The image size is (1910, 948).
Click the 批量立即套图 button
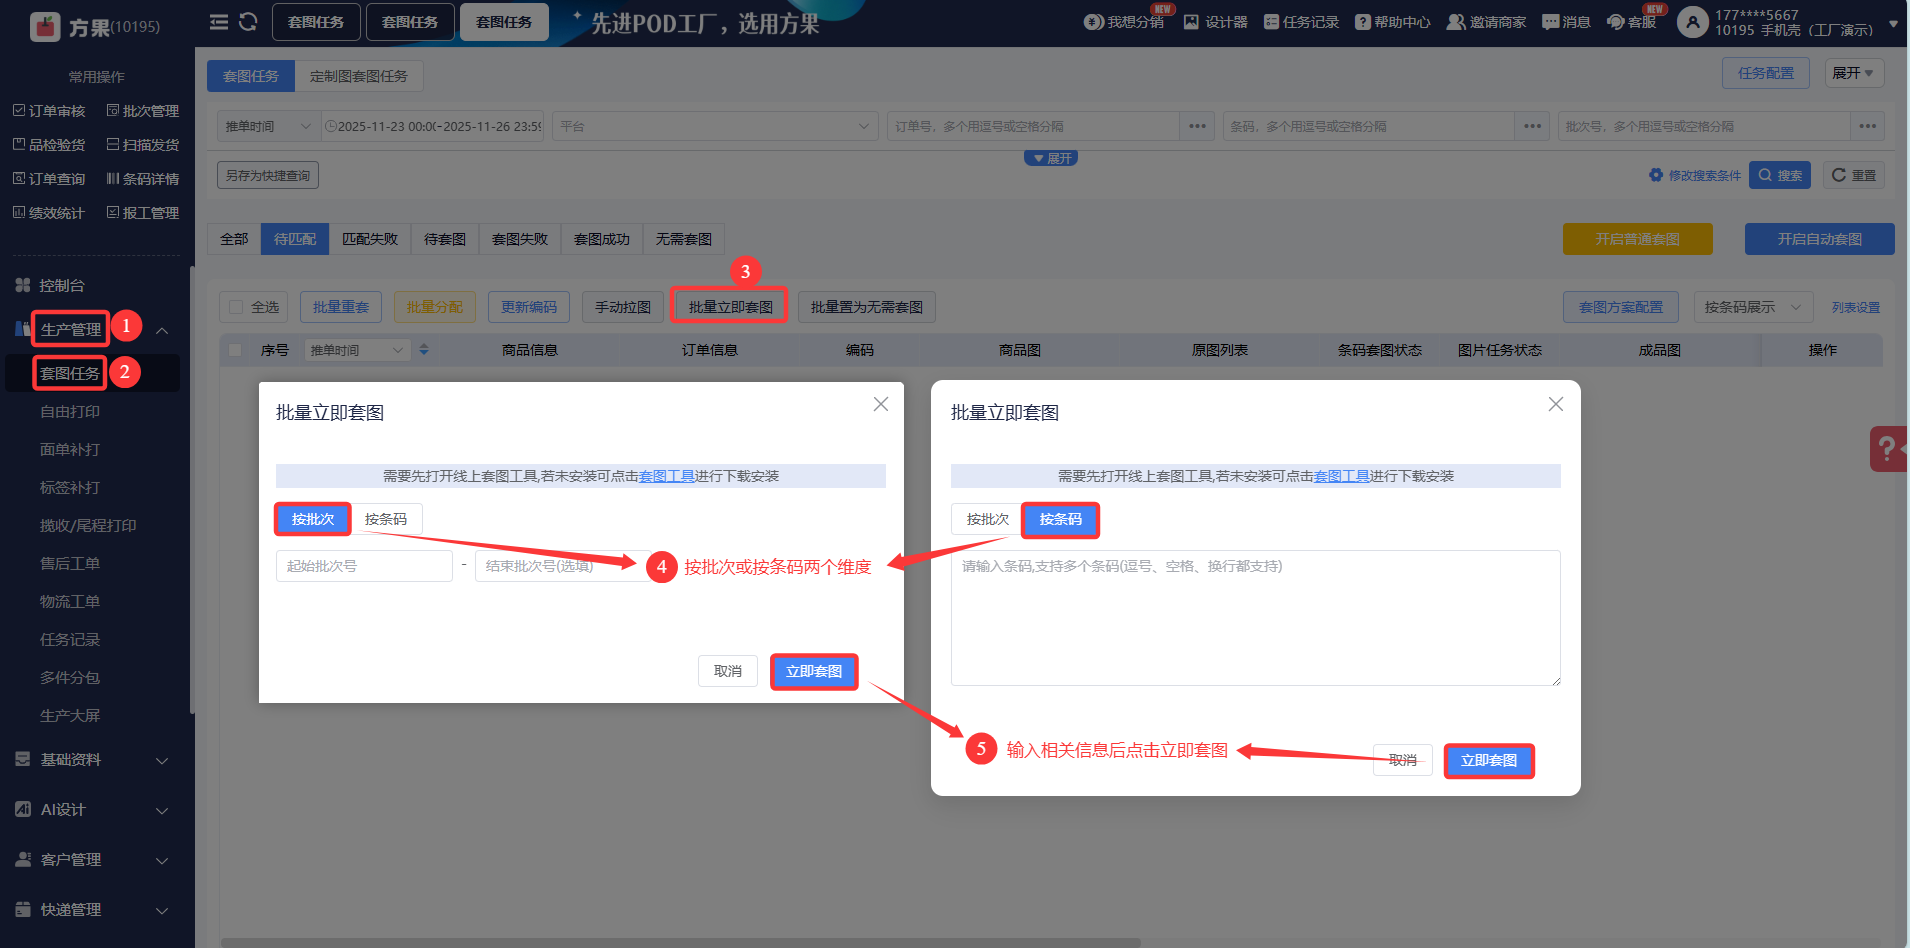pyautogui.click(x=730, y=307)
